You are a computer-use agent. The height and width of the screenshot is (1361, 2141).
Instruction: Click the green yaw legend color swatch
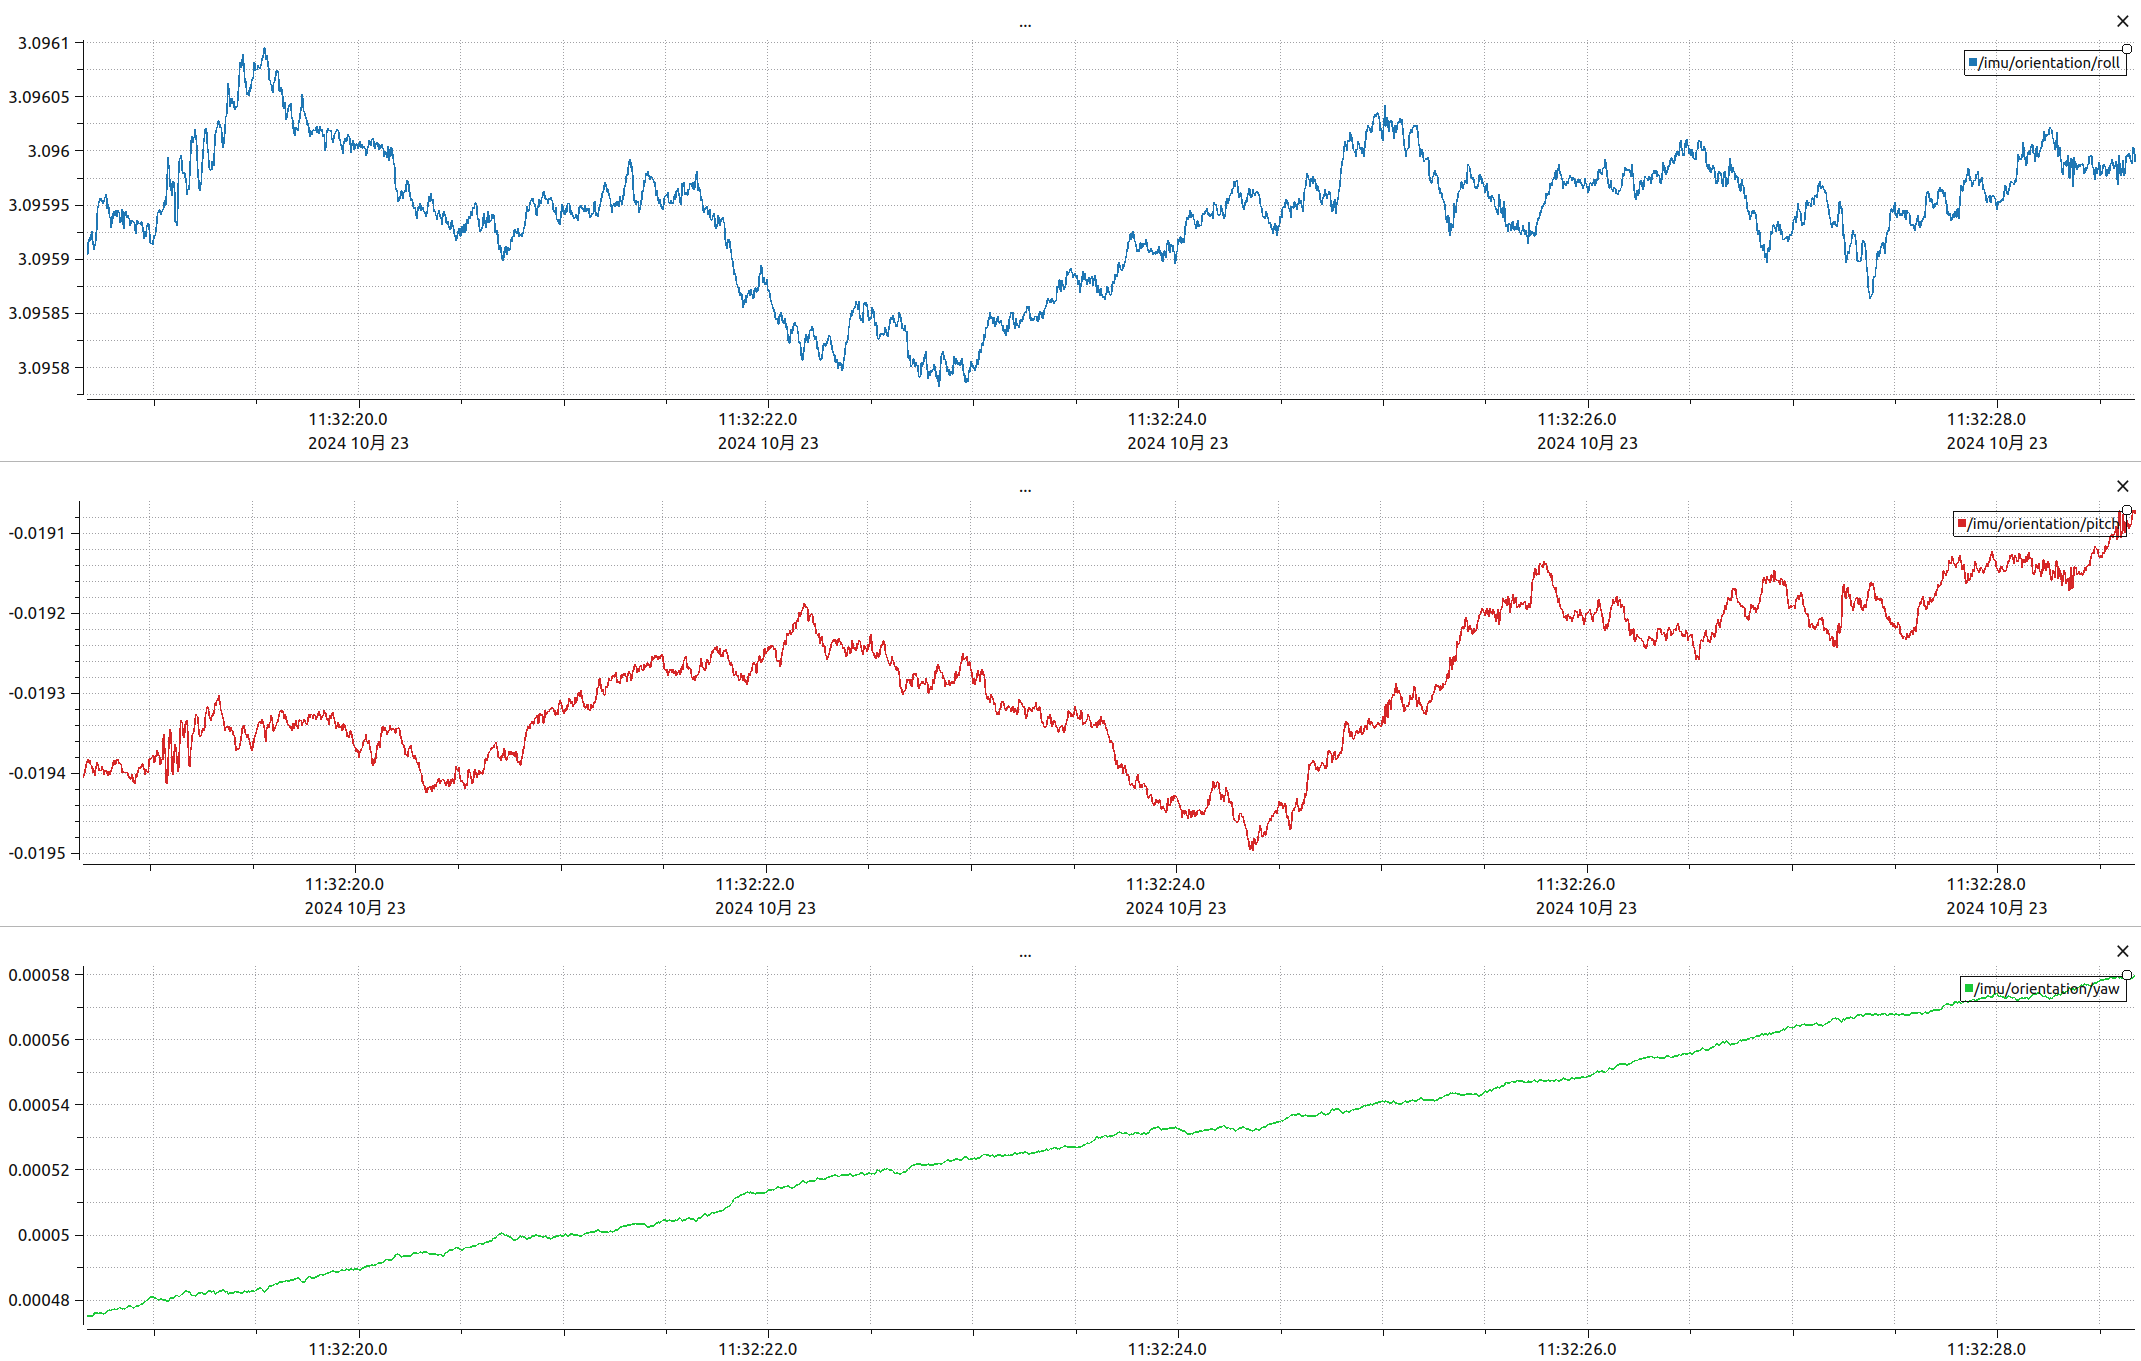(1969, 989)
